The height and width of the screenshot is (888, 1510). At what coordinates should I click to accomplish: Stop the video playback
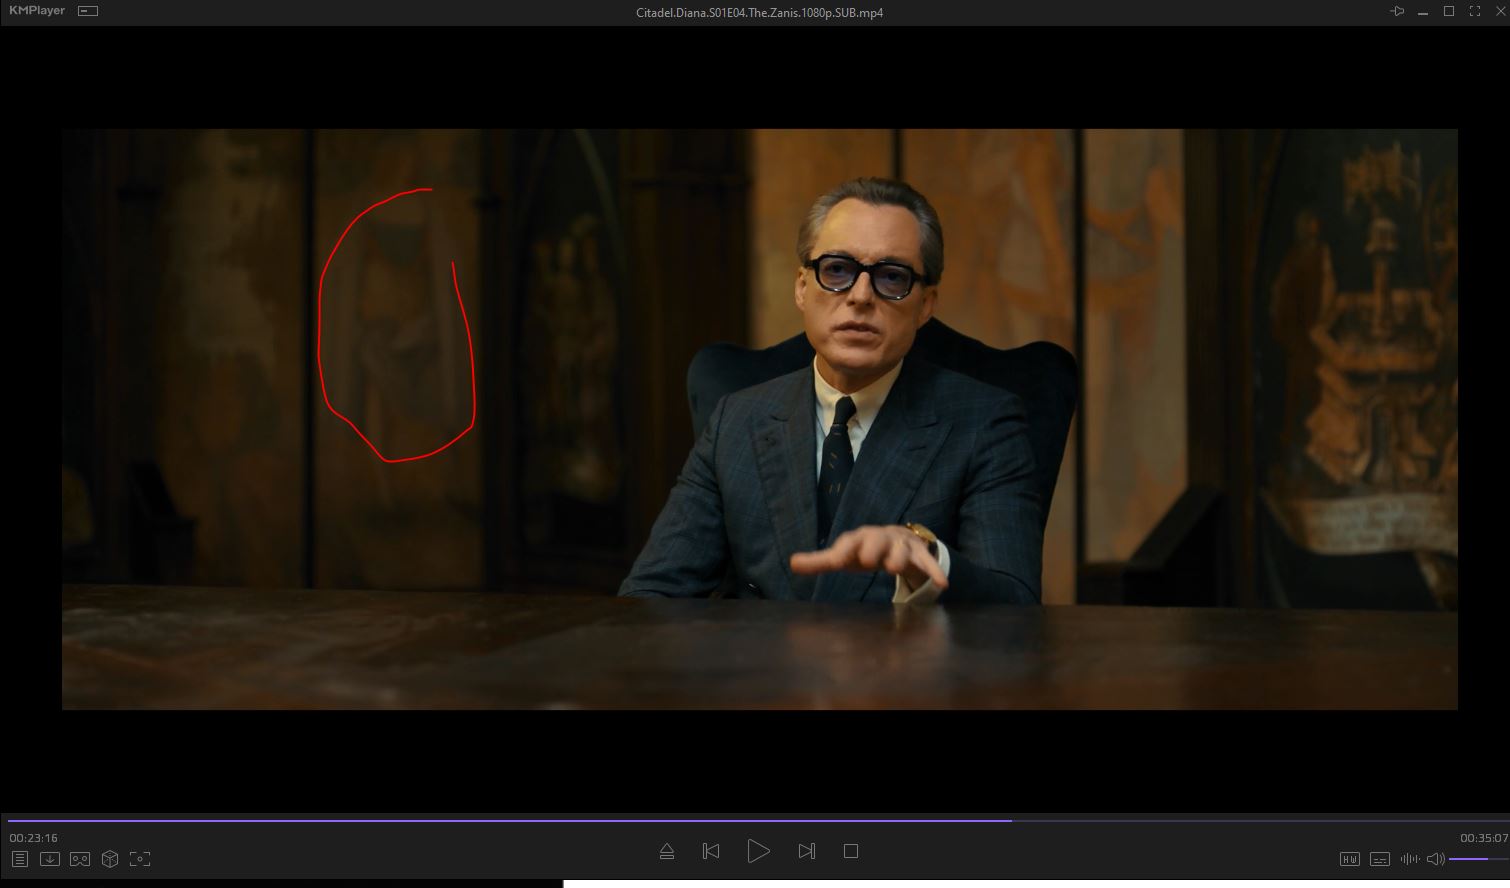851,851
